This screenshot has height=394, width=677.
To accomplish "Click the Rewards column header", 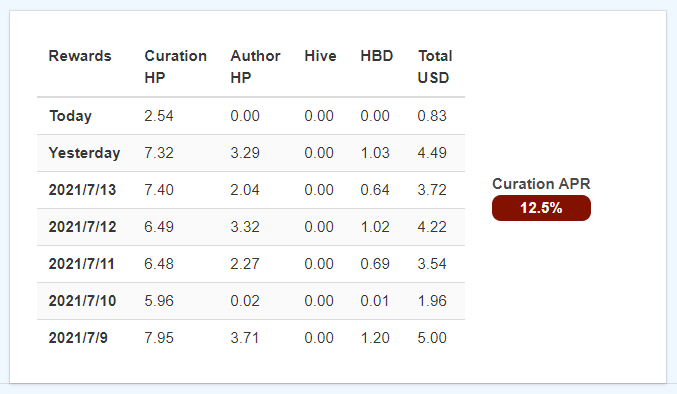I will (80, 56).
